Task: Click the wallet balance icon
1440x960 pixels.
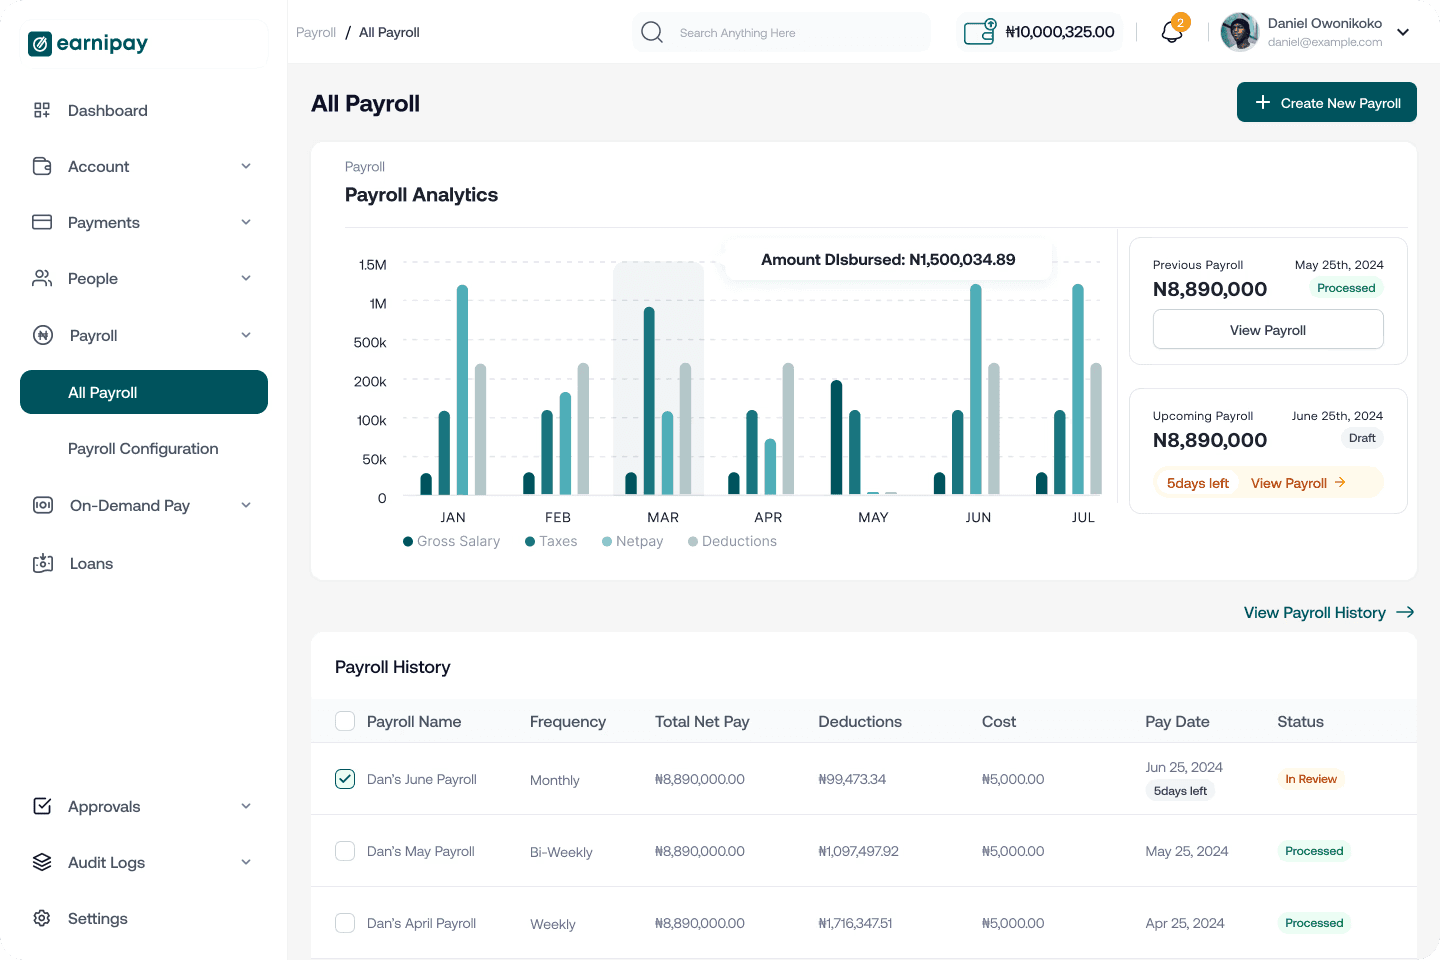Action: [x=980, y=32]
